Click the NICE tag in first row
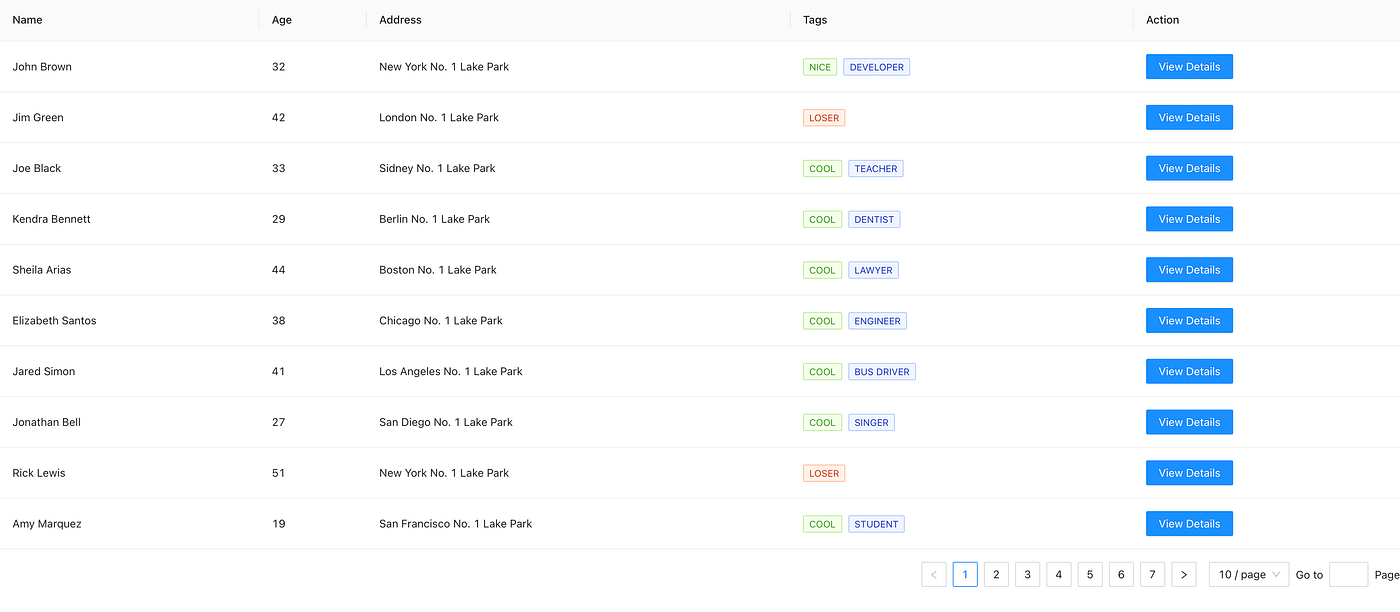 coord(820,67)
